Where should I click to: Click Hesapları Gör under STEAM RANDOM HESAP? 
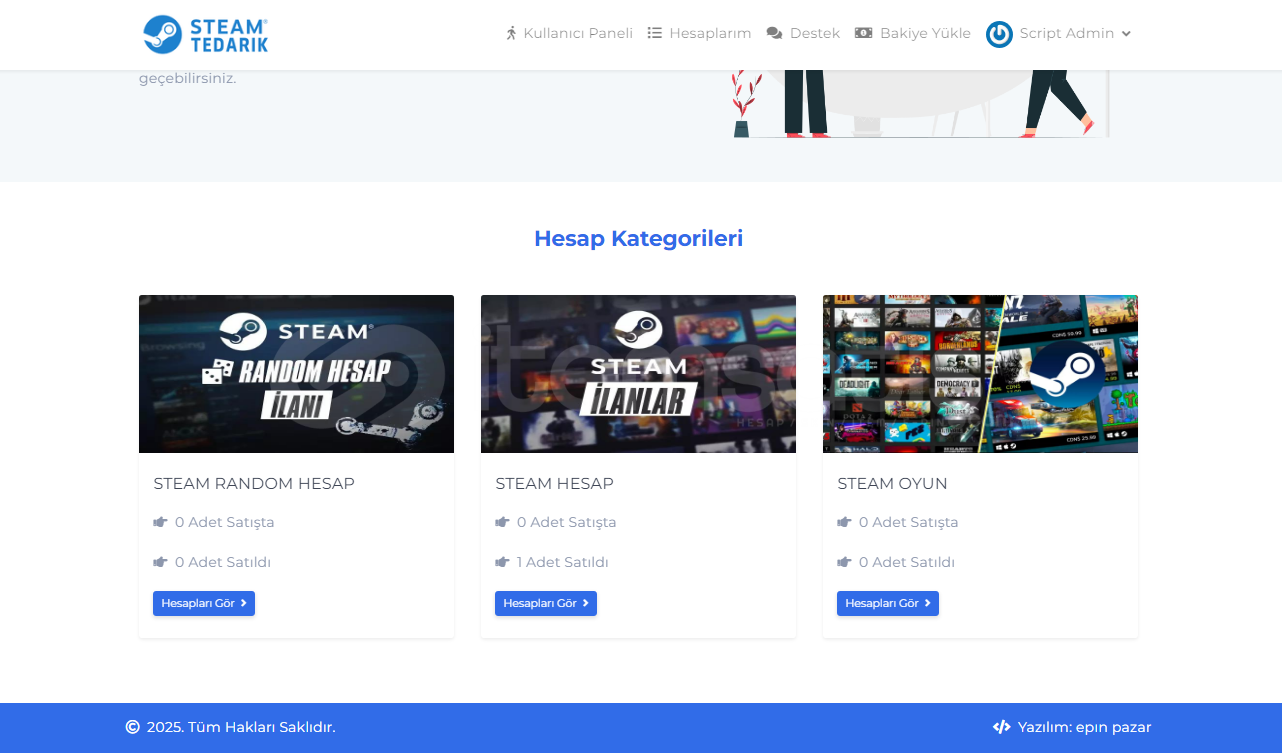click(x=204, y=603)
